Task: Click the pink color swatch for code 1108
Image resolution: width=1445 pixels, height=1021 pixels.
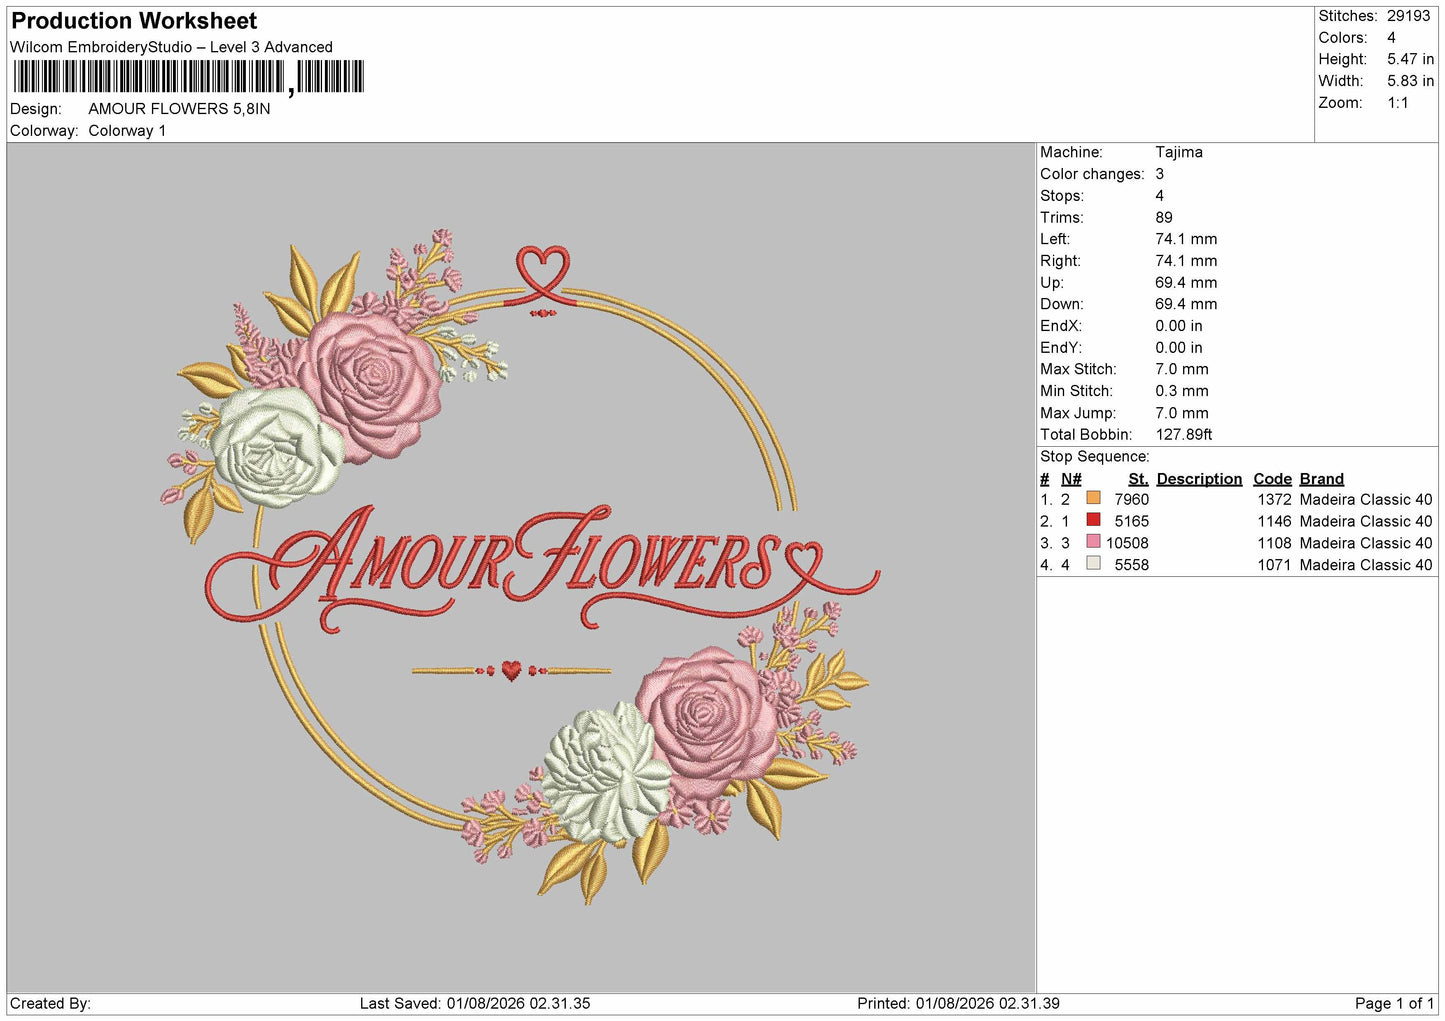Action: click(x=1093, y=542)
